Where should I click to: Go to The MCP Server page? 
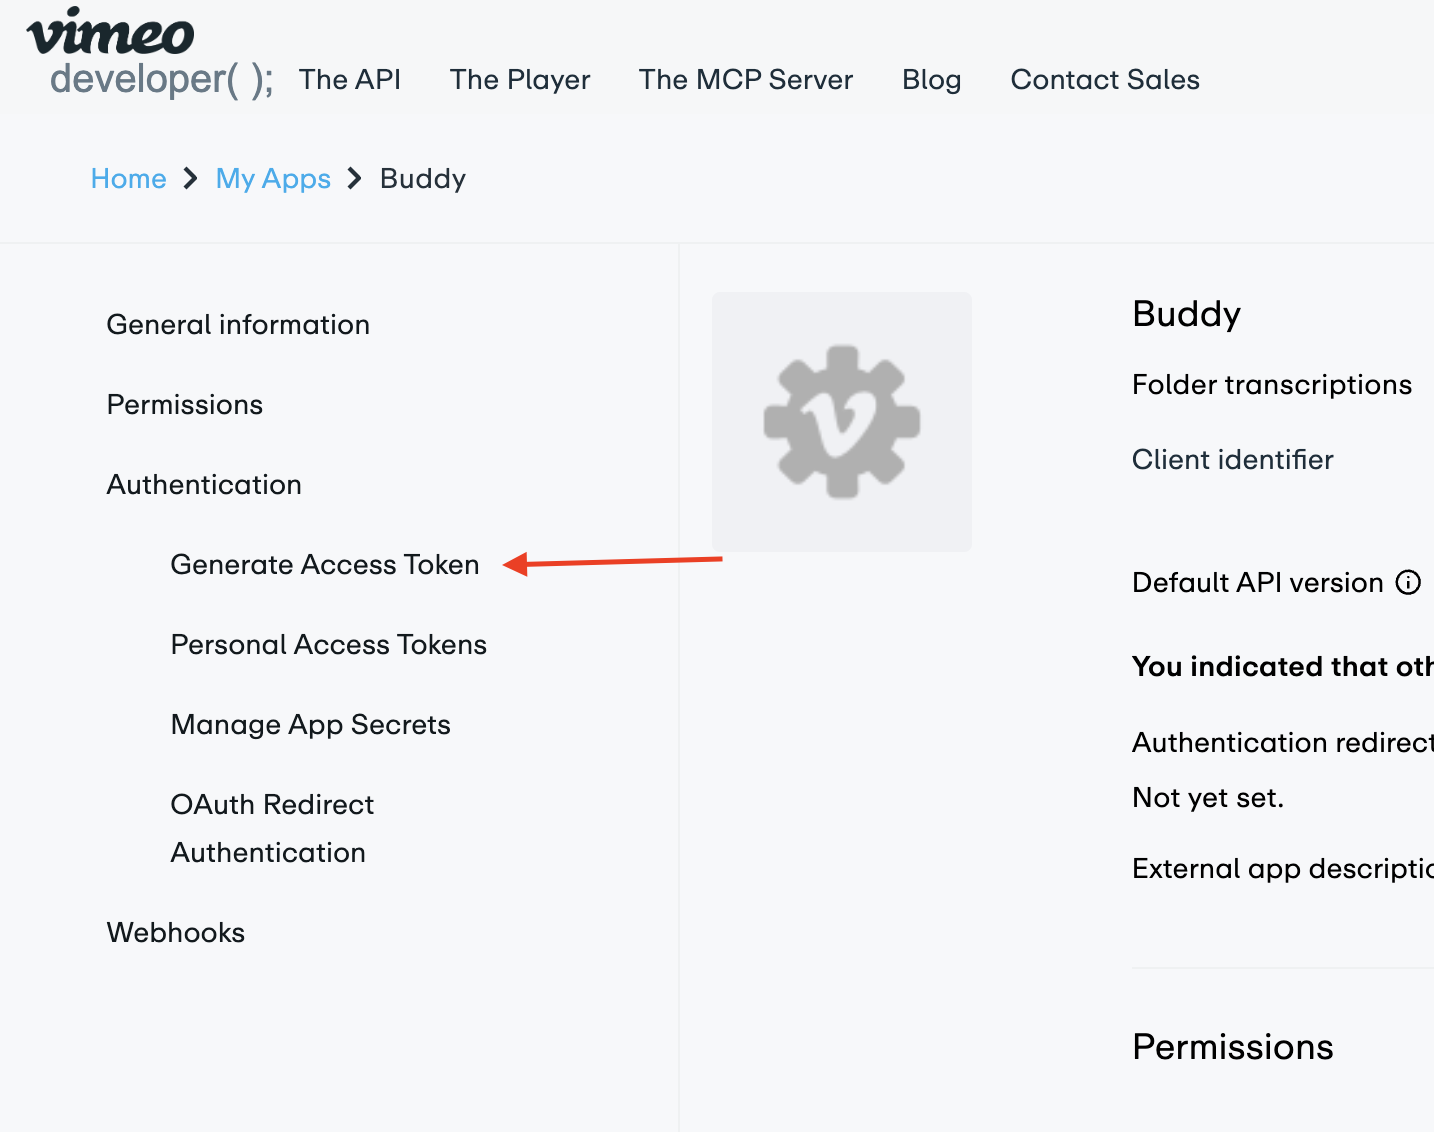pyautogui.click(x=746, y=80)
